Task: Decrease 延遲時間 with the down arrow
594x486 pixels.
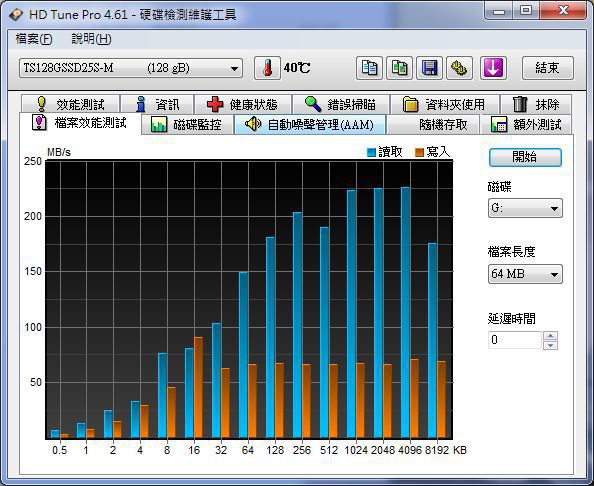Action: 550,345
